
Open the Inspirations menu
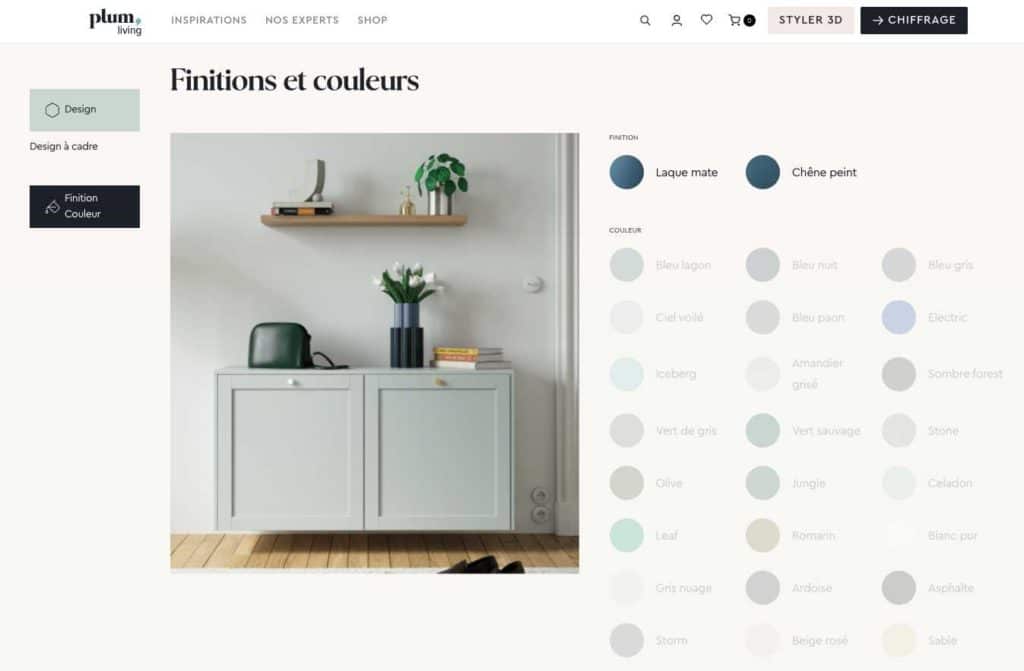click(x=209, y=20)
